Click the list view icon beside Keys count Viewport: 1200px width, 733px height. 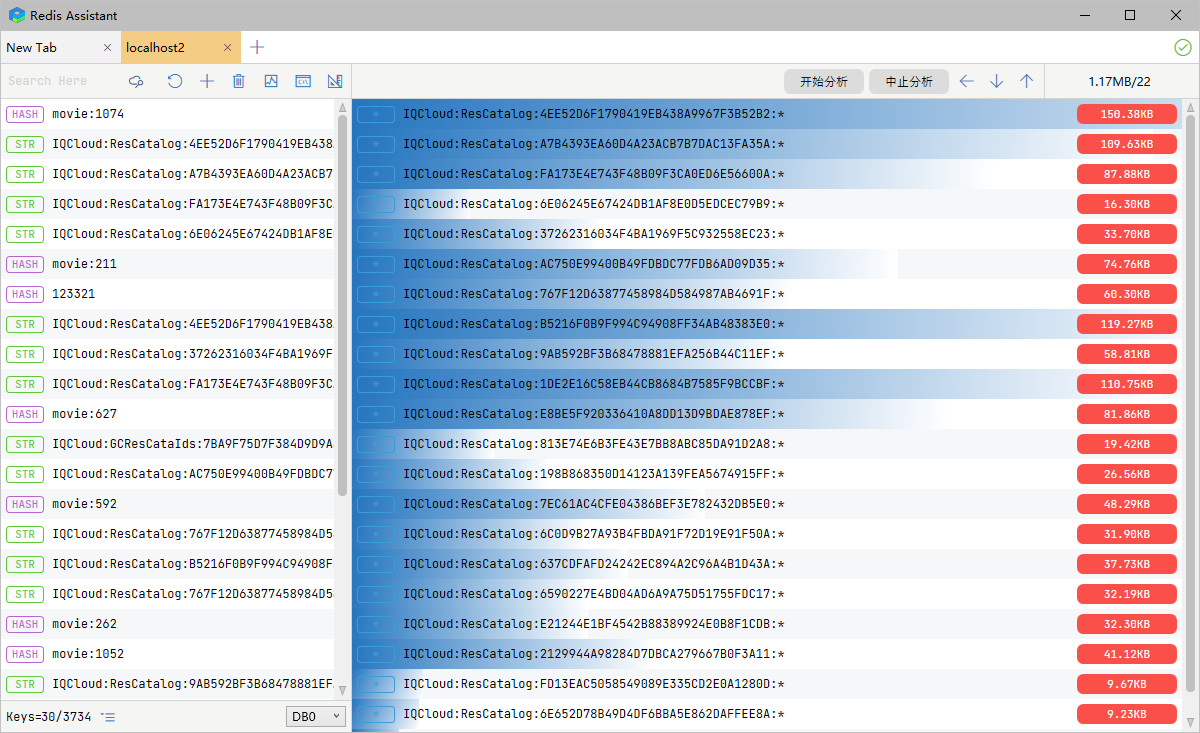coord(108,717)
